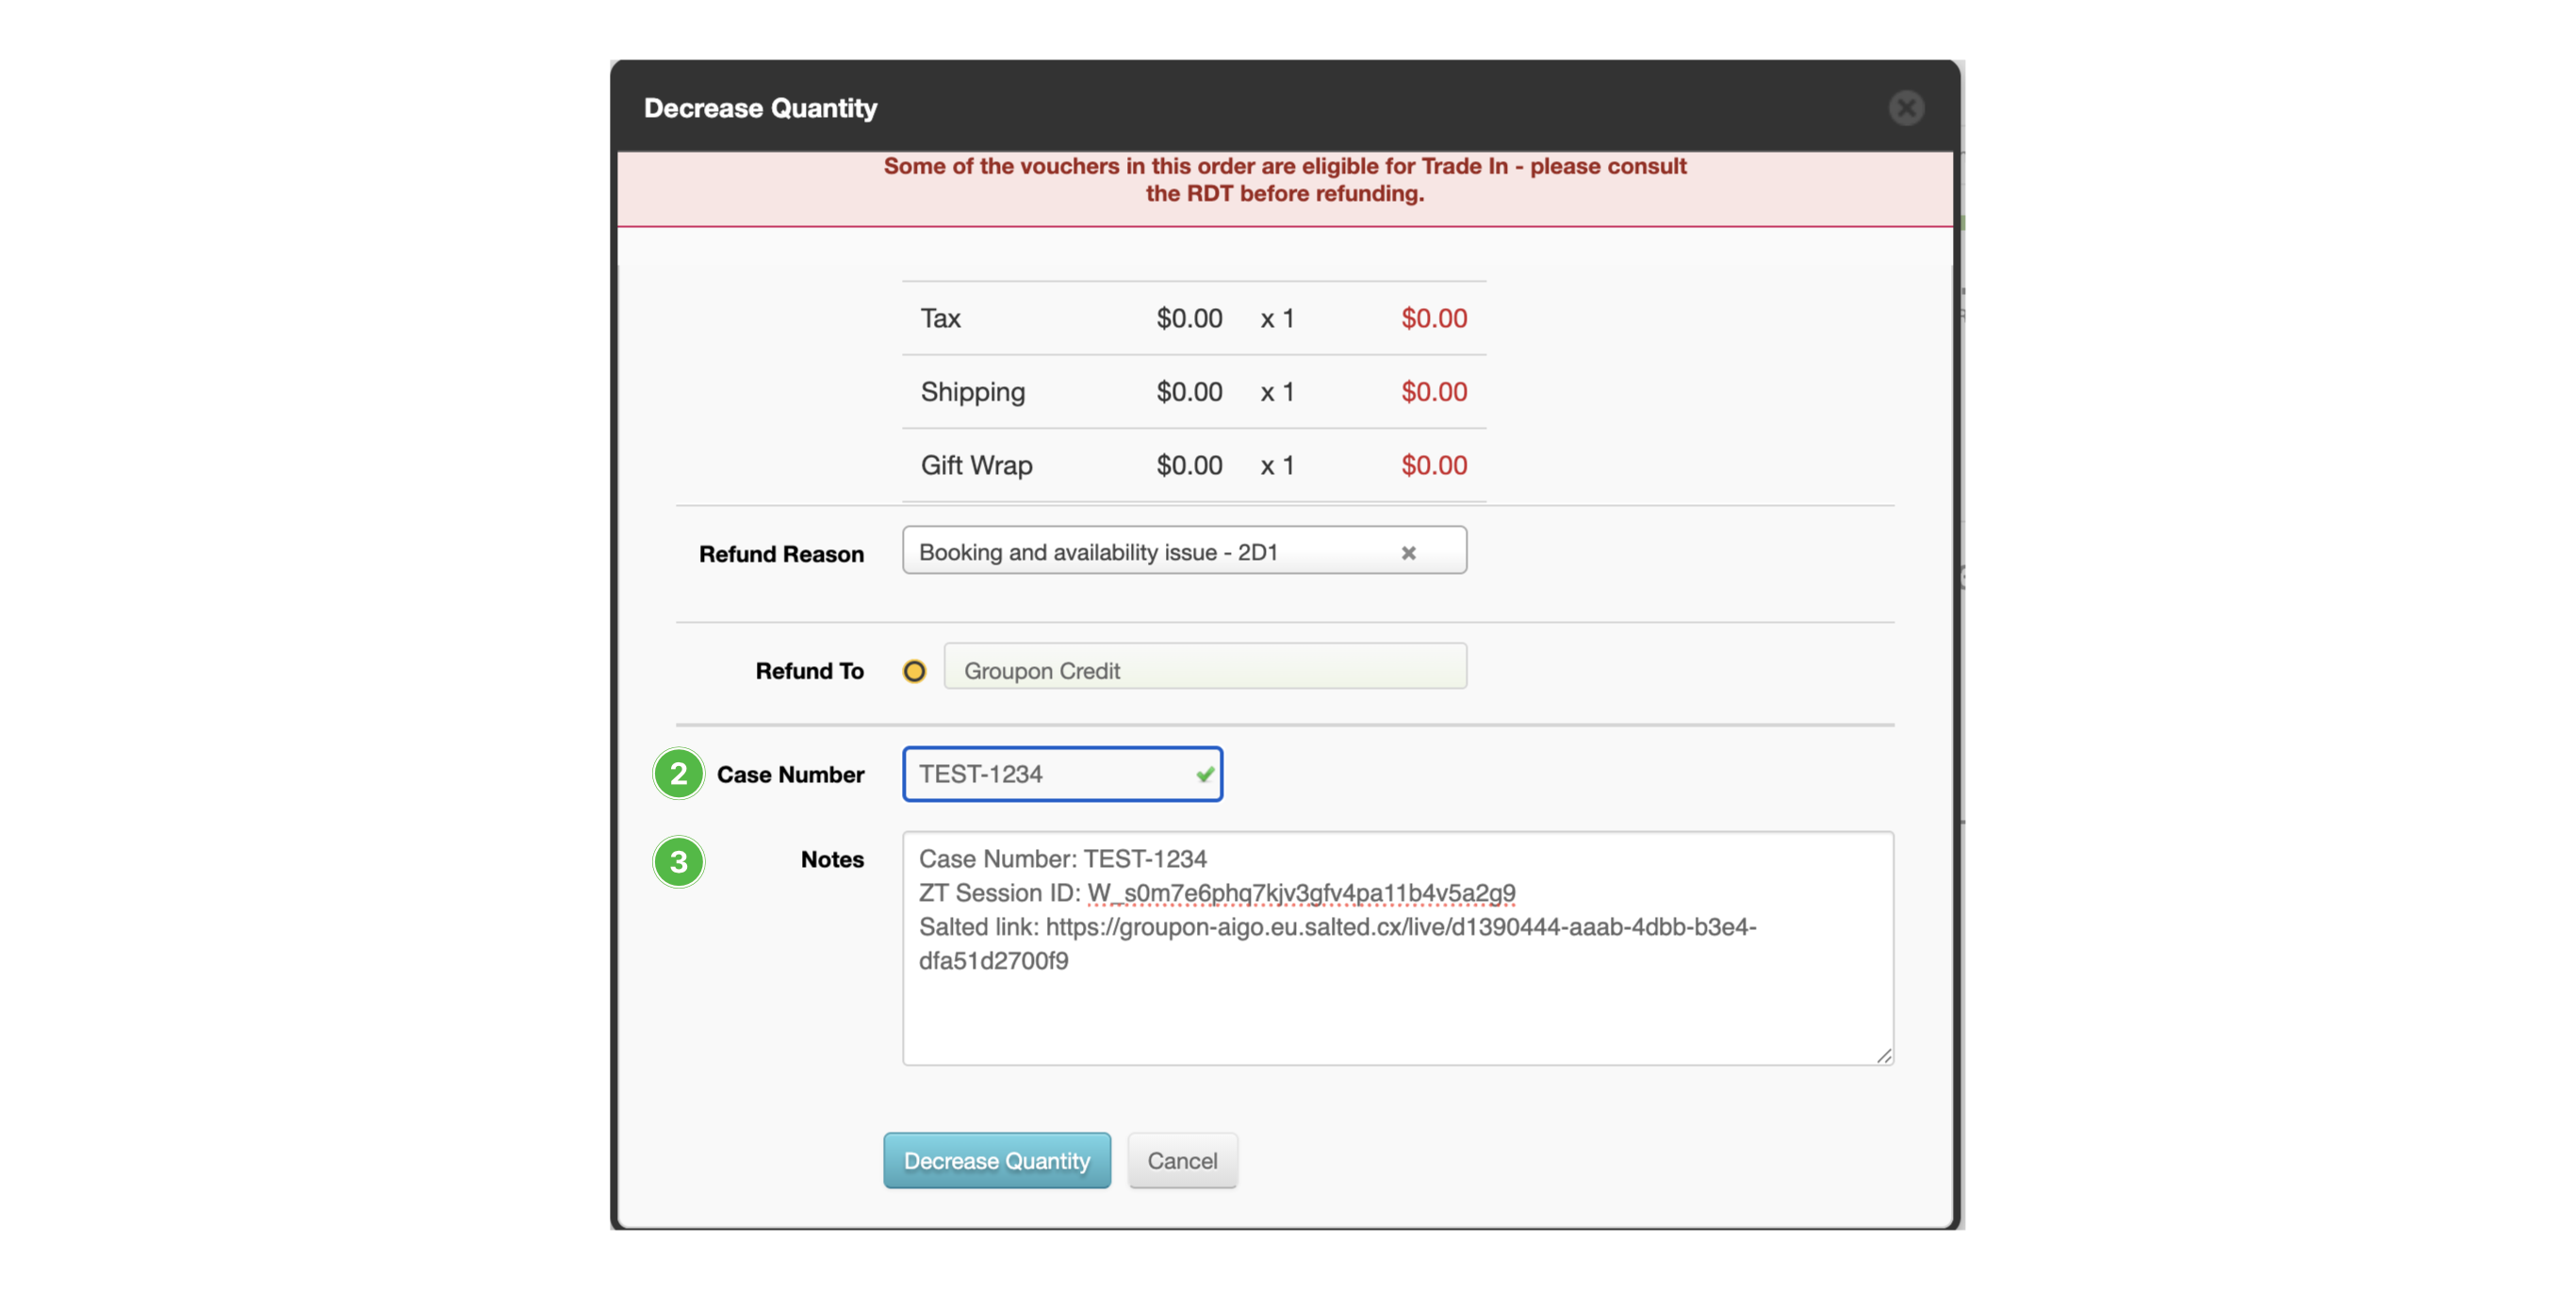Click the Case Number input field
The image size is (2576, 1290).
1050,774
